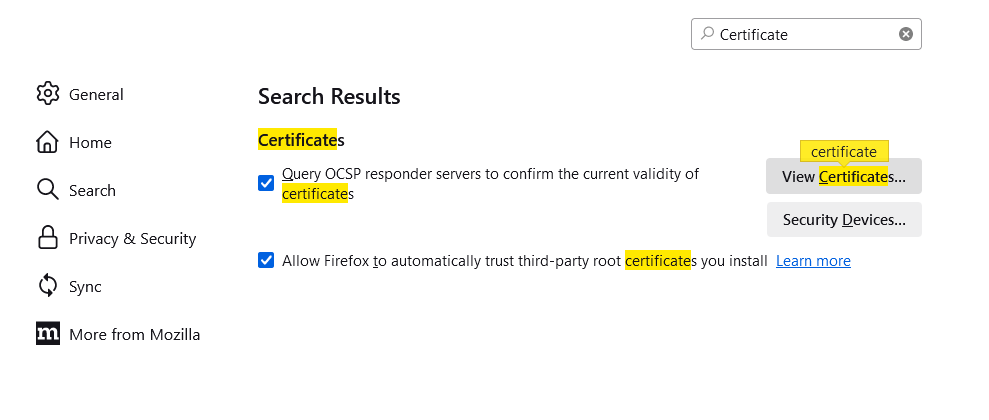Clear the settings search with the X icon
989x420 pixels.
pos(905,34)
